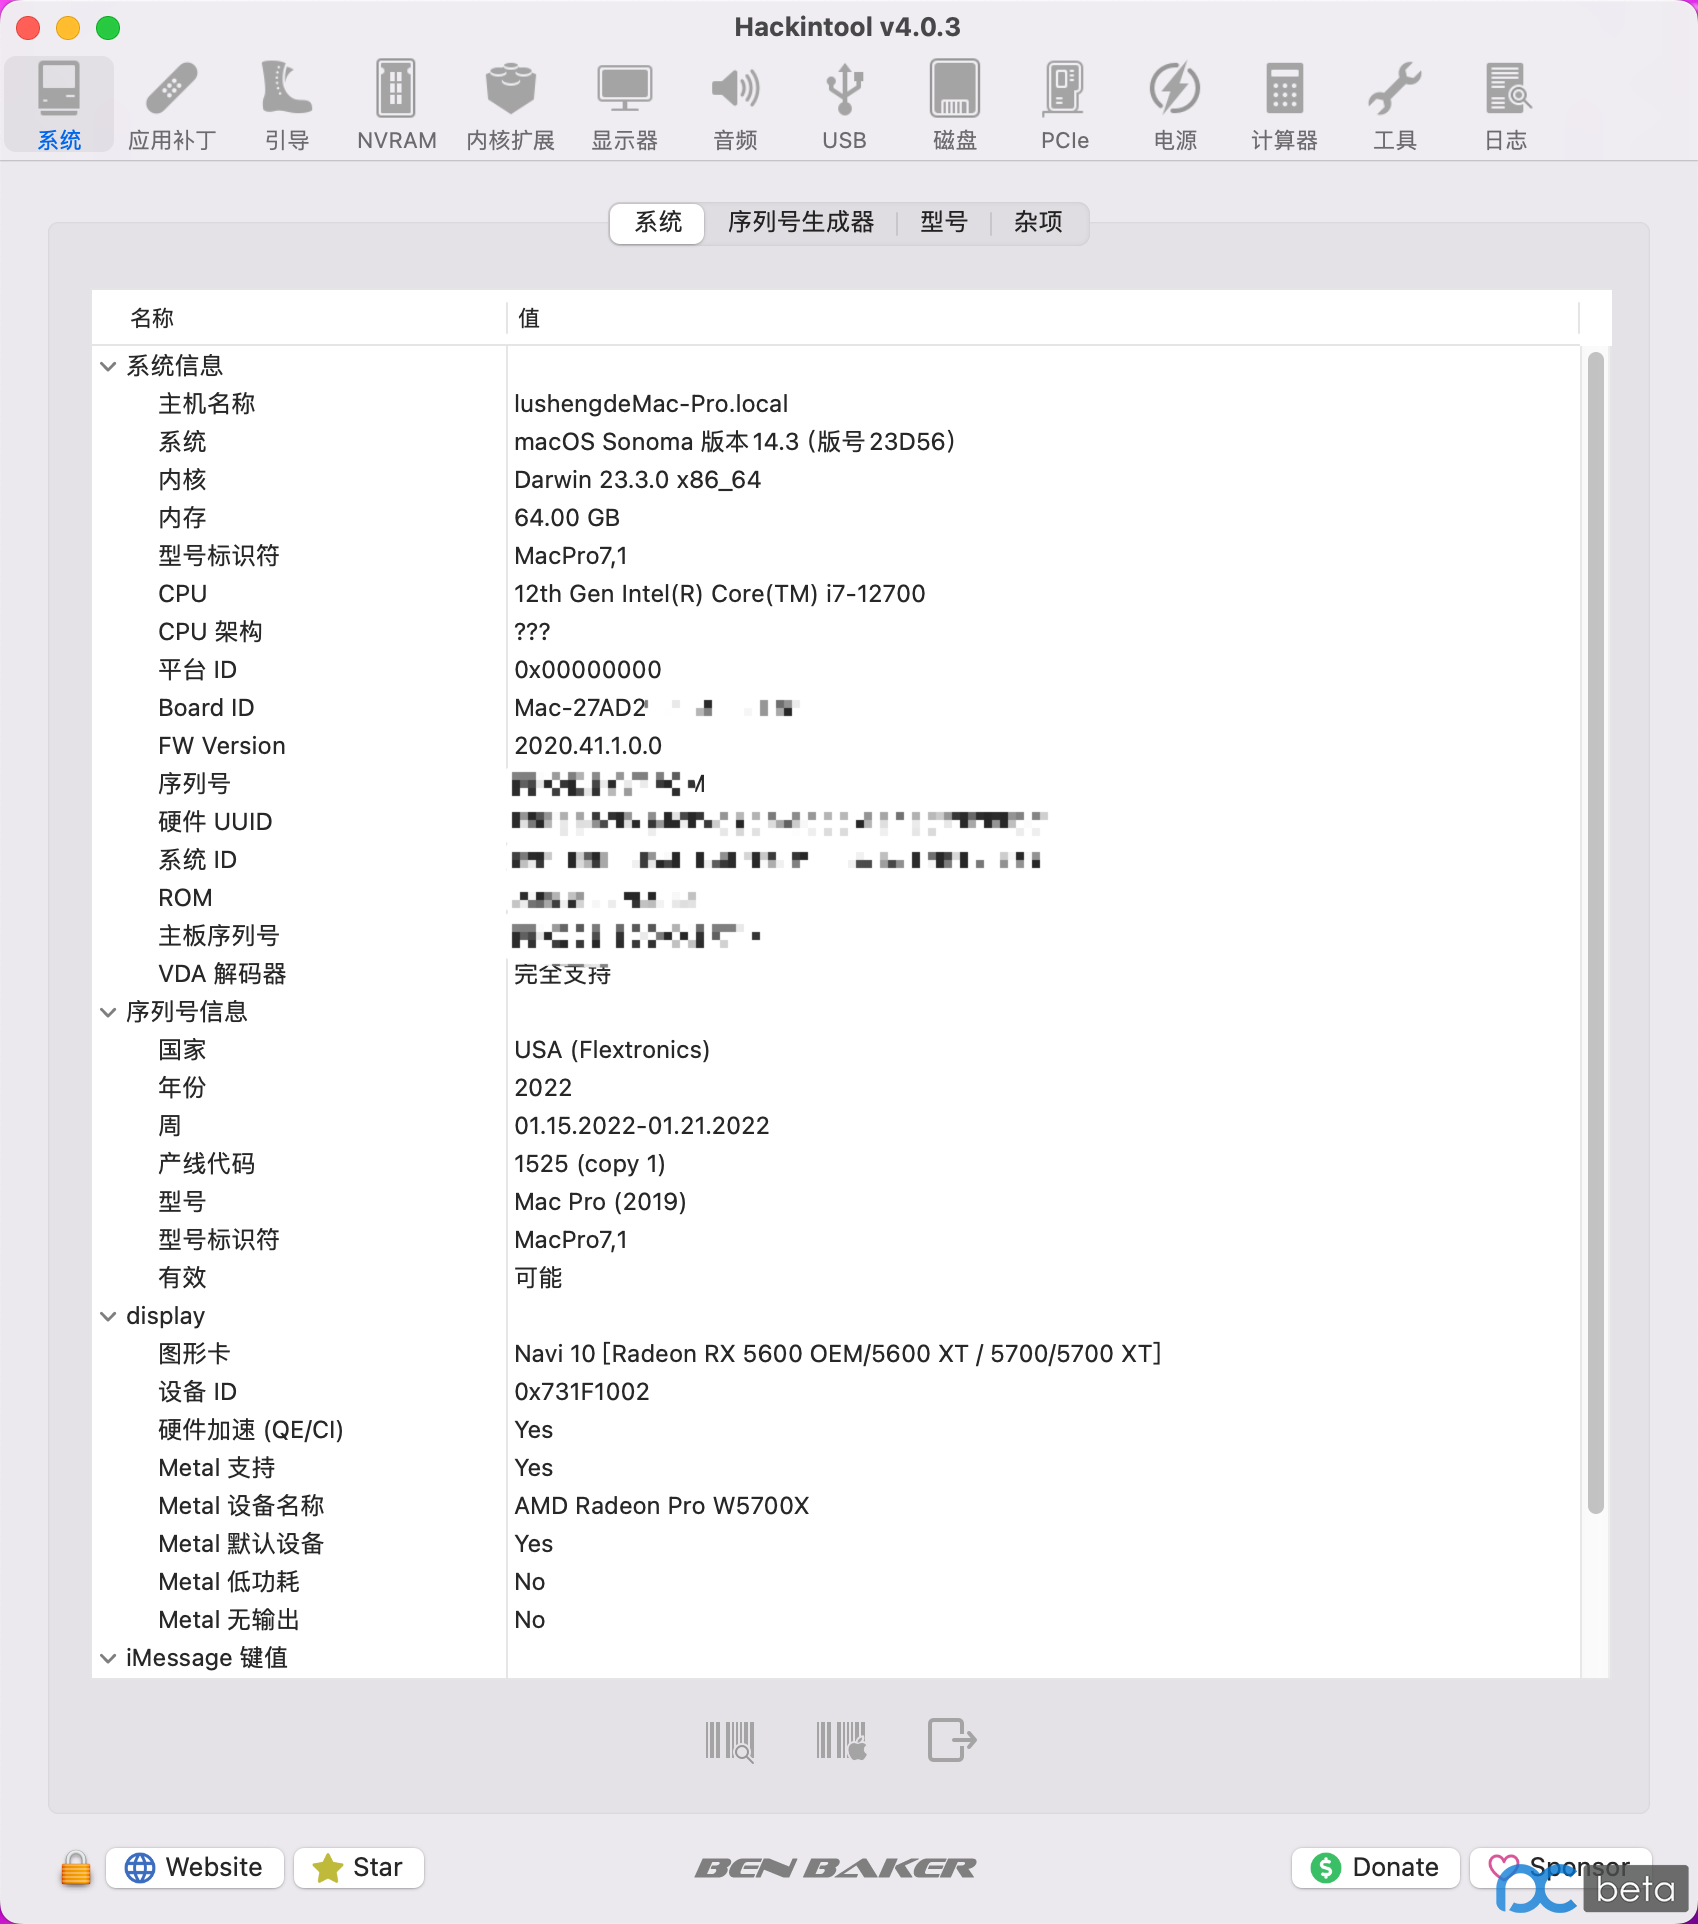Select the 0x731F1002 device ID value
This screenshot has height=1924, width=1698.
582,1392
